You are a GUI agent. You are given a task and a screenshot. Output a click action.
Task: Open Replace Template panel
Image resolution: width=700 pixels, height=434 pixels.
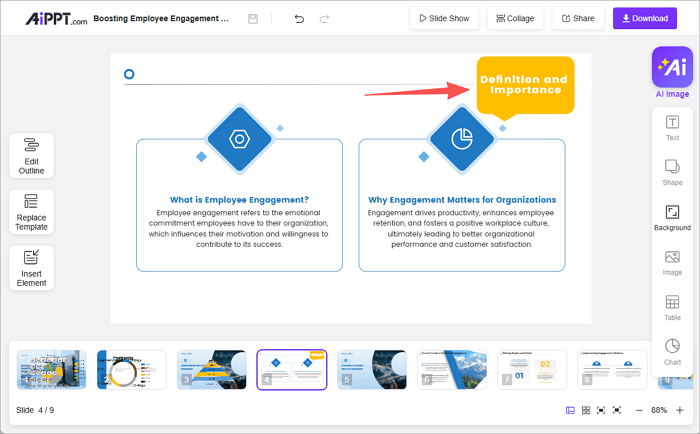click(31, 212)
